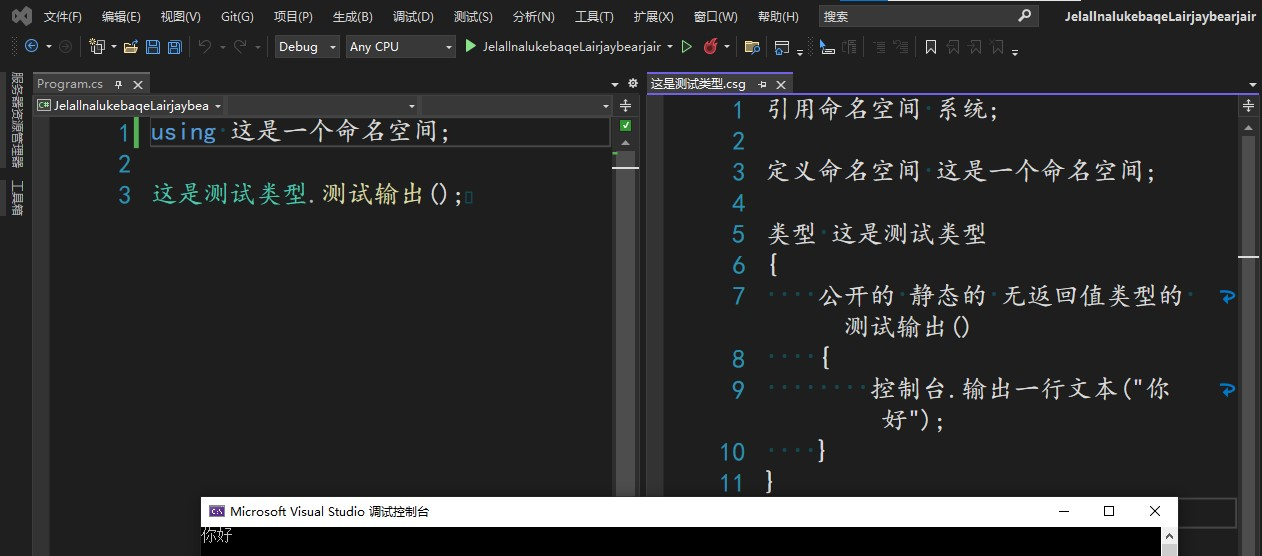The height and width of the screenshot is (556, 1262).
Task: Open the 服务器资源管理器 side panel
Action: (x=17, y=120)
